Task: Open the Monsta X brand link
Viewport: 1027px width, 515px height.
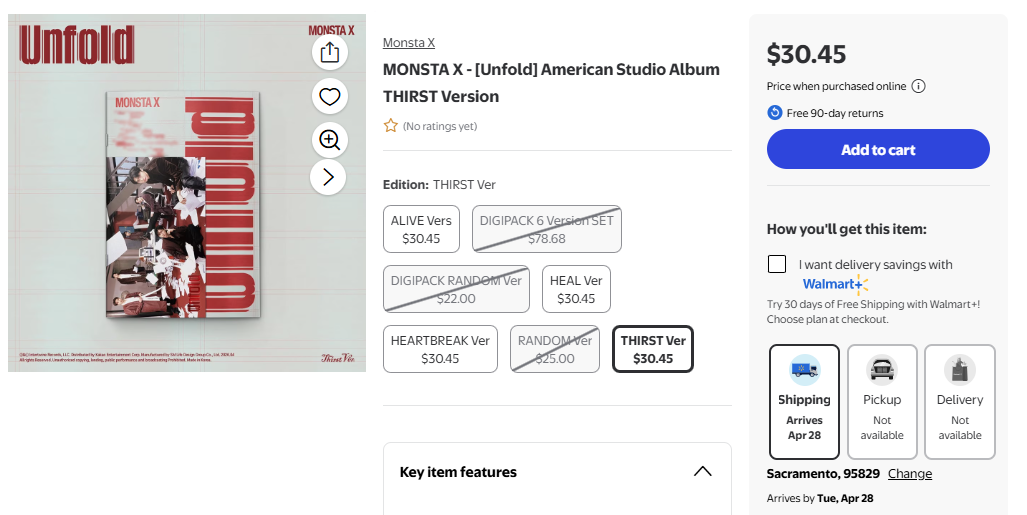Action: [x=409, y=43]
